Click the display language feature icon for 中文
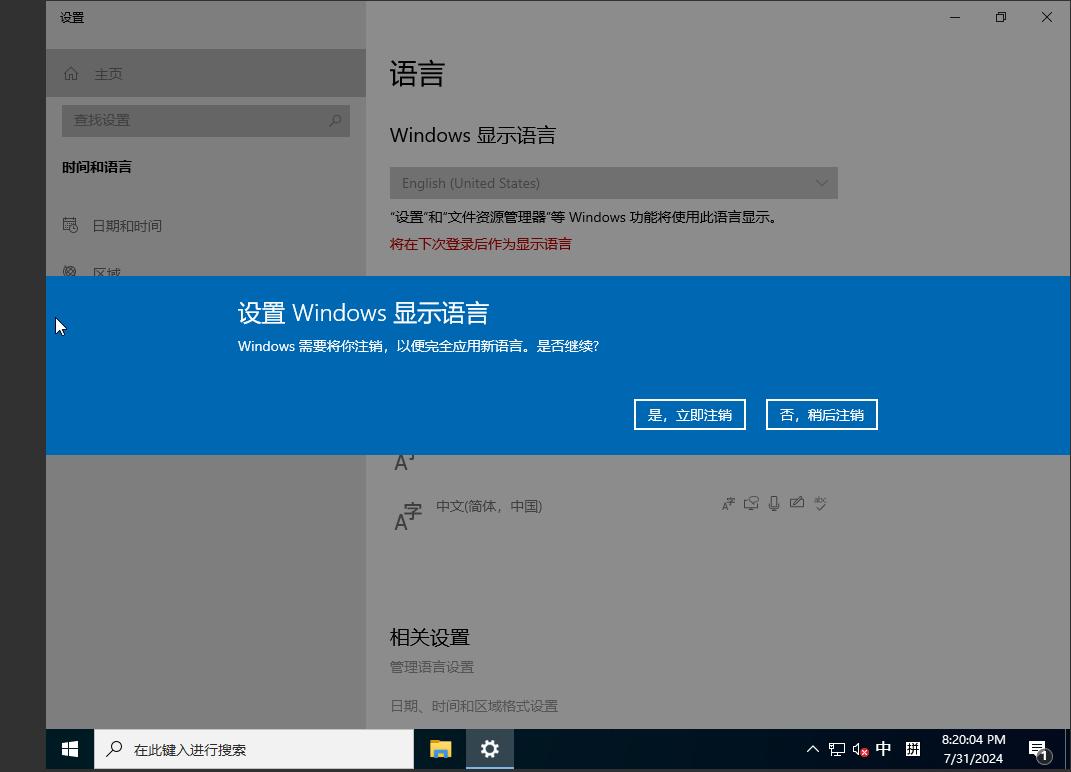1071x772 pixels. (728, 504)
